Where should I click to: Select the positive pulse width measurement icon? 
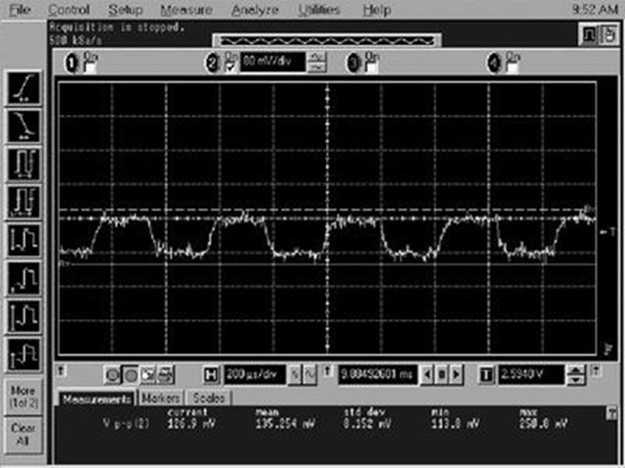click(x=24, y=240)
